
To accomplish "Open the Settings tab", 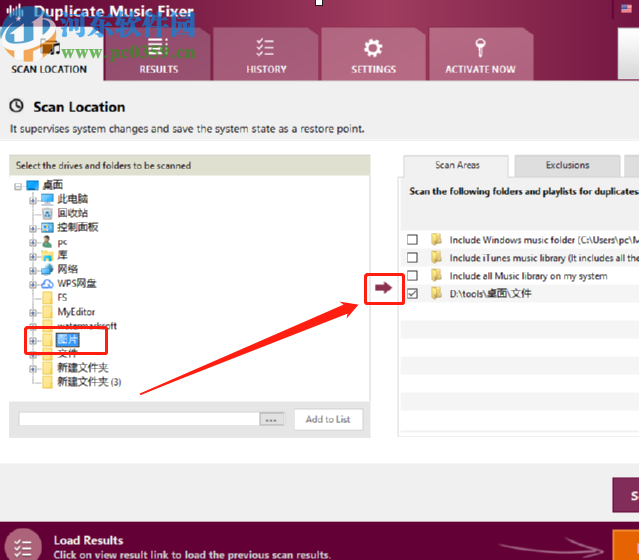I will tap(373, 54).
